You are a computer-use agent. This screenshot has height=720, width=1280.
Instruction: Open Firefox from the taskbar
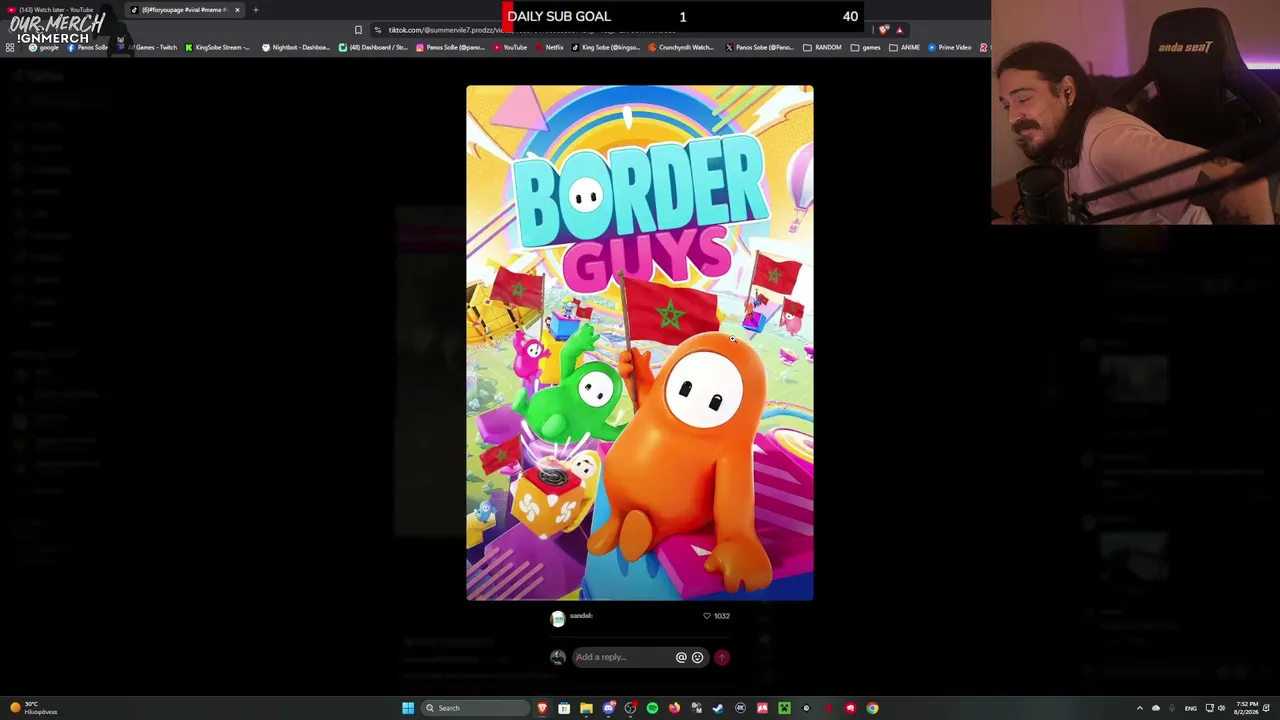pos(674,708)
